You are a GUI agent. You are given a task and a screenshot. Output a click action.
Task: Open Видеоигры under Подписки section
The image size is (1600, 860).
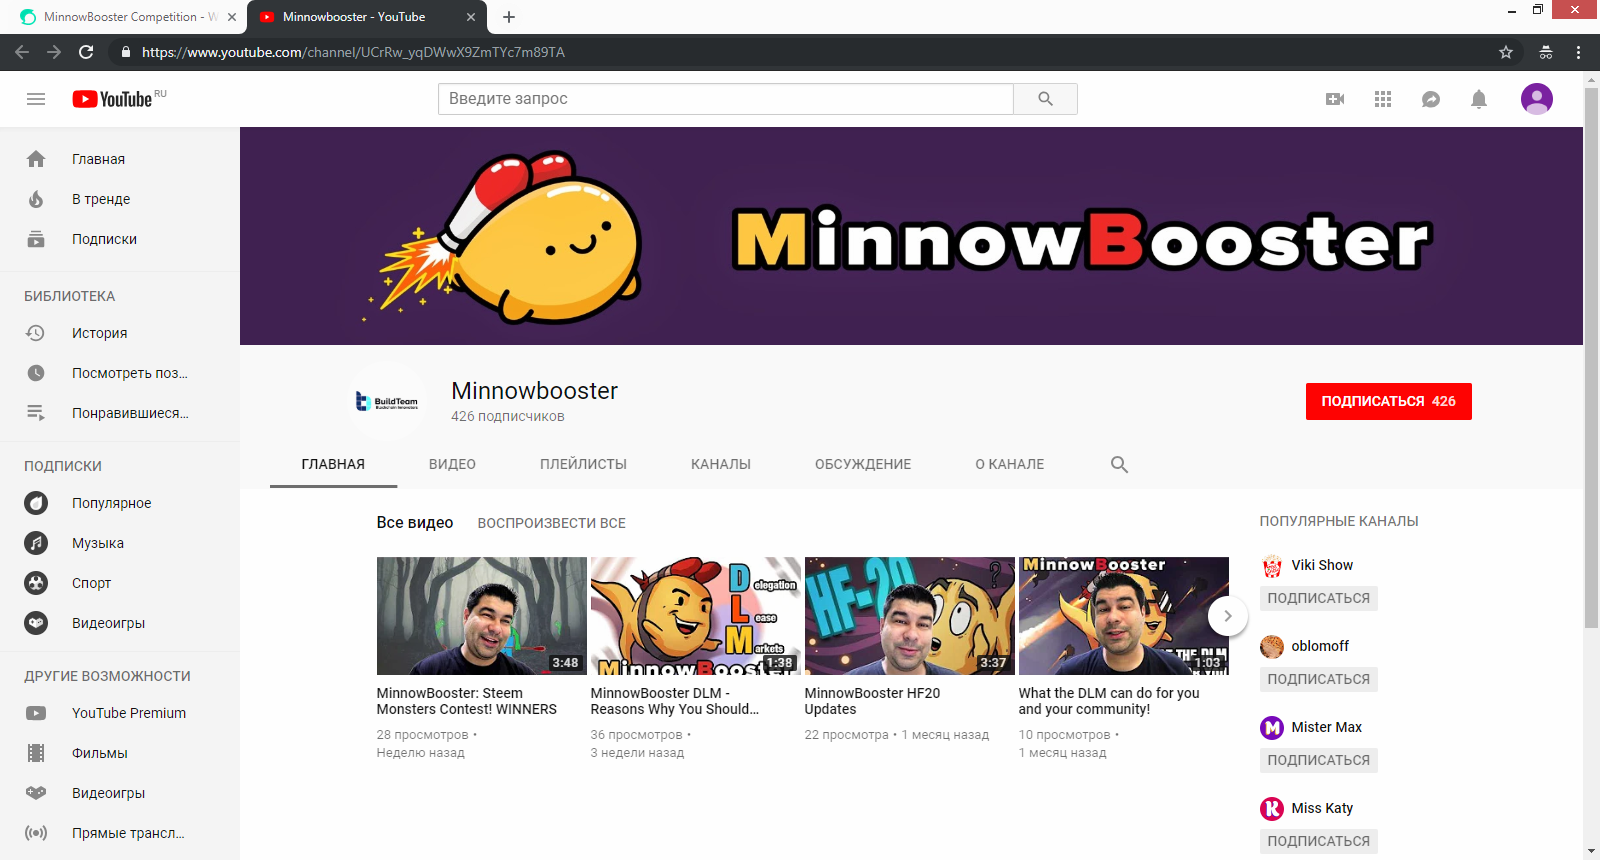(120, 623)
